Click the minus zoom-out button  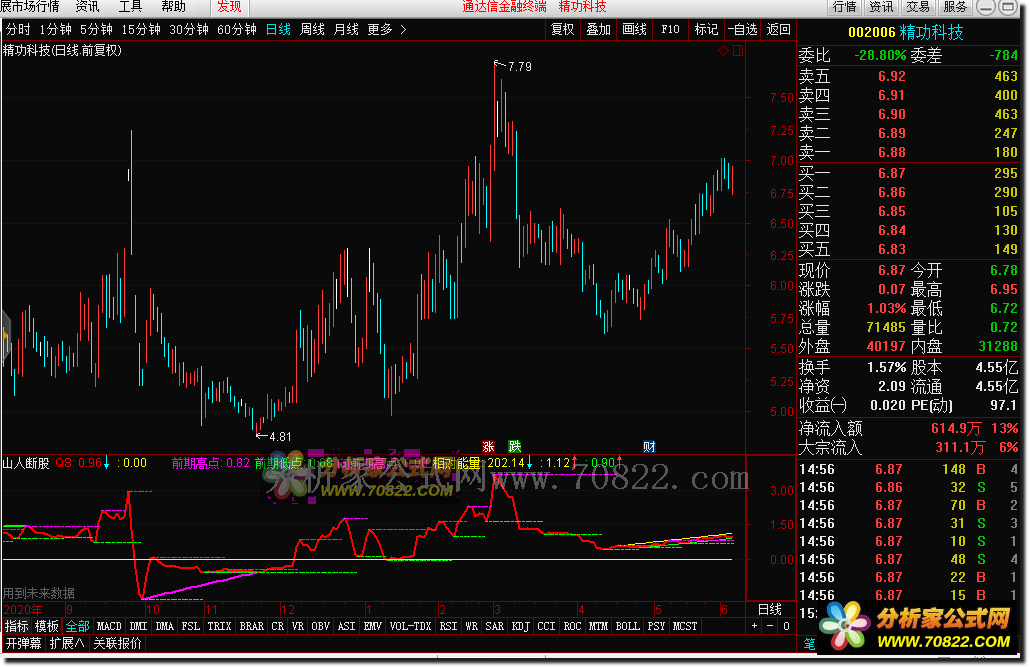click(770, 626)
